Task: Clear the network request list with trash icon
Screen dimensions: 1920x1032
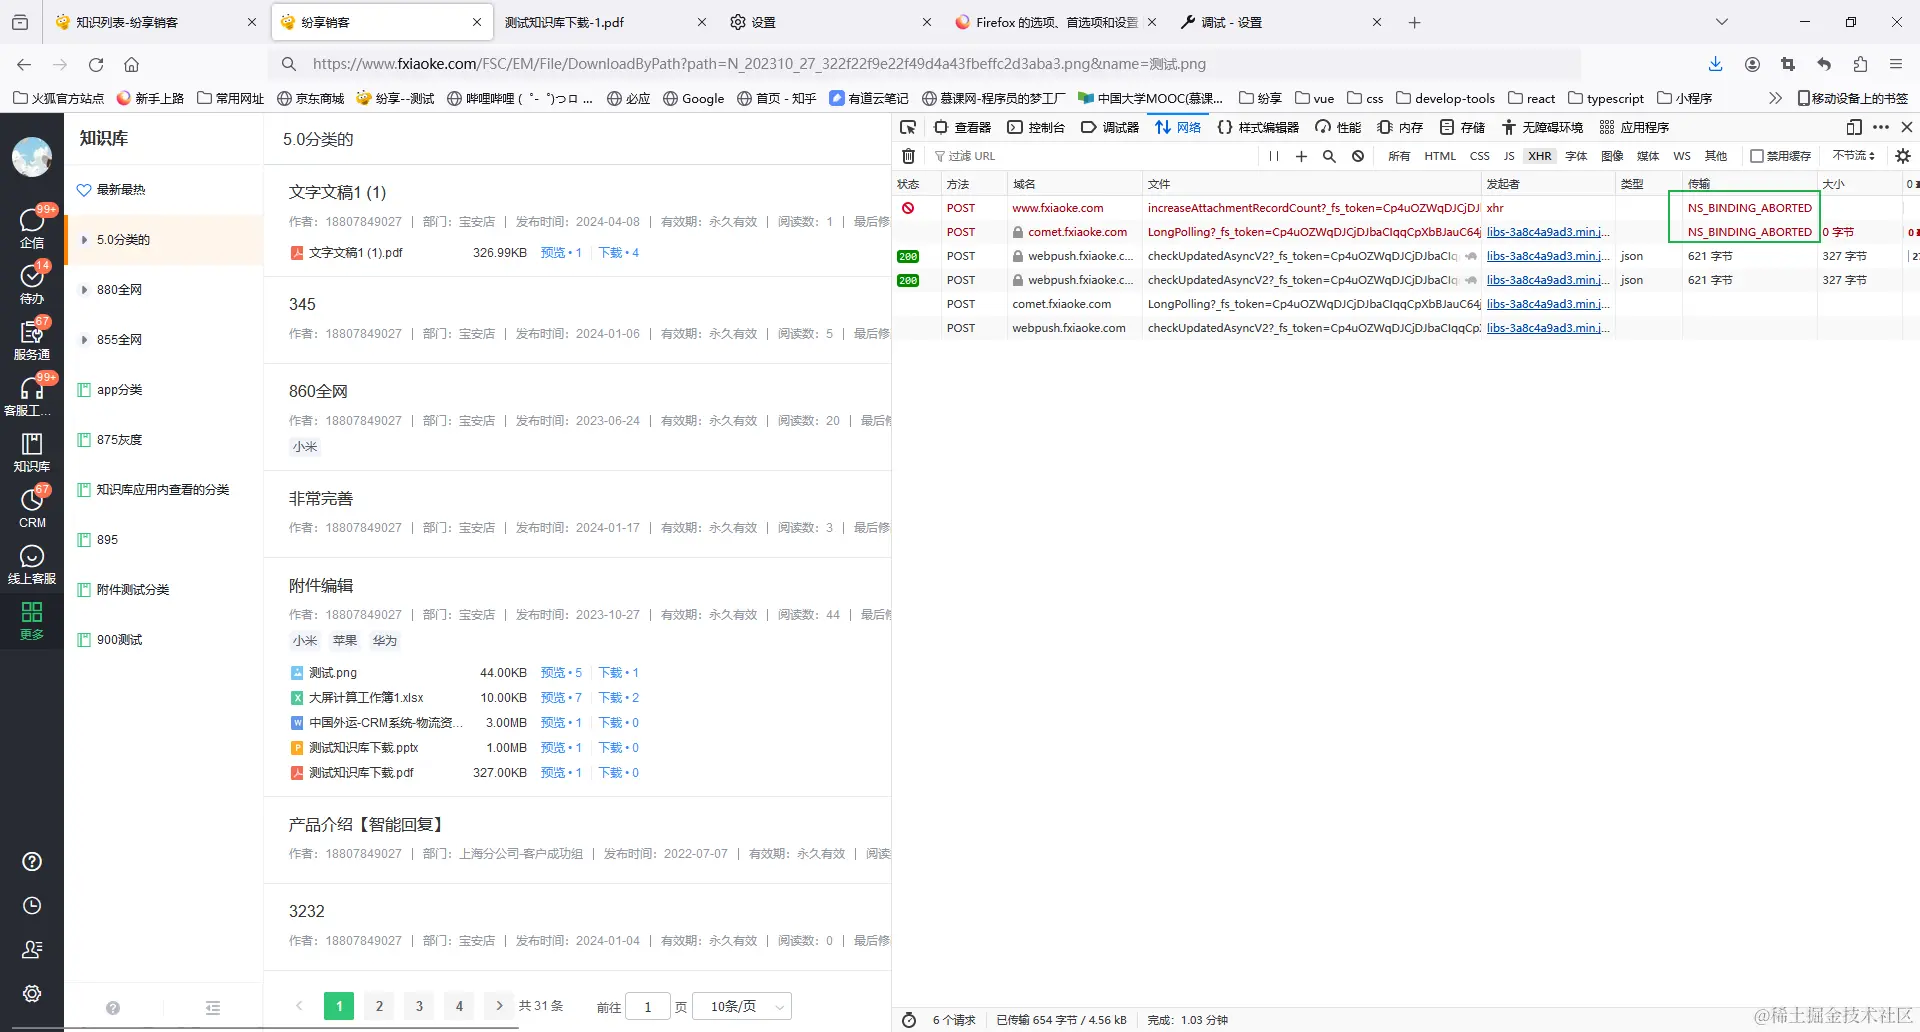Action: tap(908, 156)
